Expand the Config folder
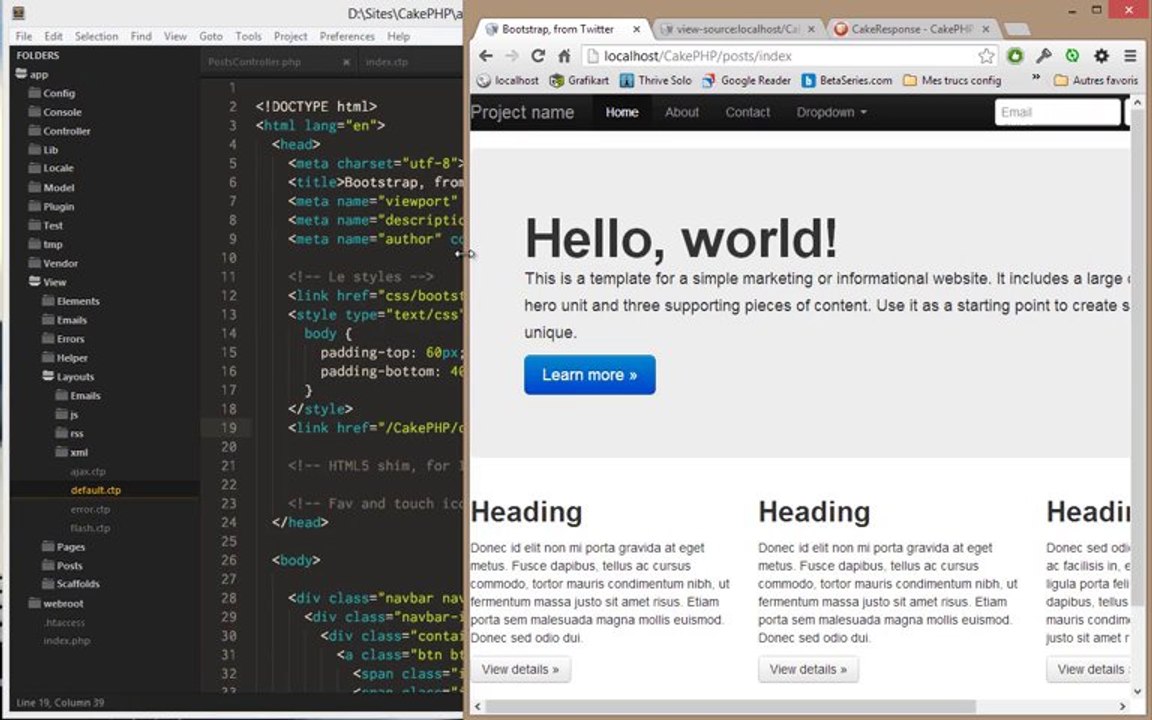The image size is (1152, 720). point(51,93)
